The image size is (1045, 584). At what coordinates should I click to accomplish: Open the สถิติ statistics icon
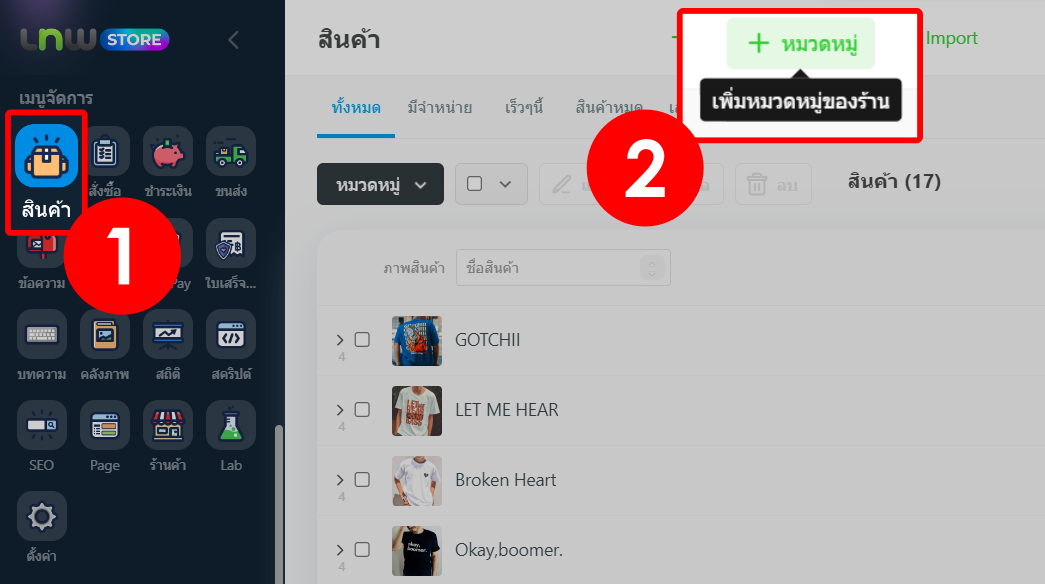[x=168, y=334]
